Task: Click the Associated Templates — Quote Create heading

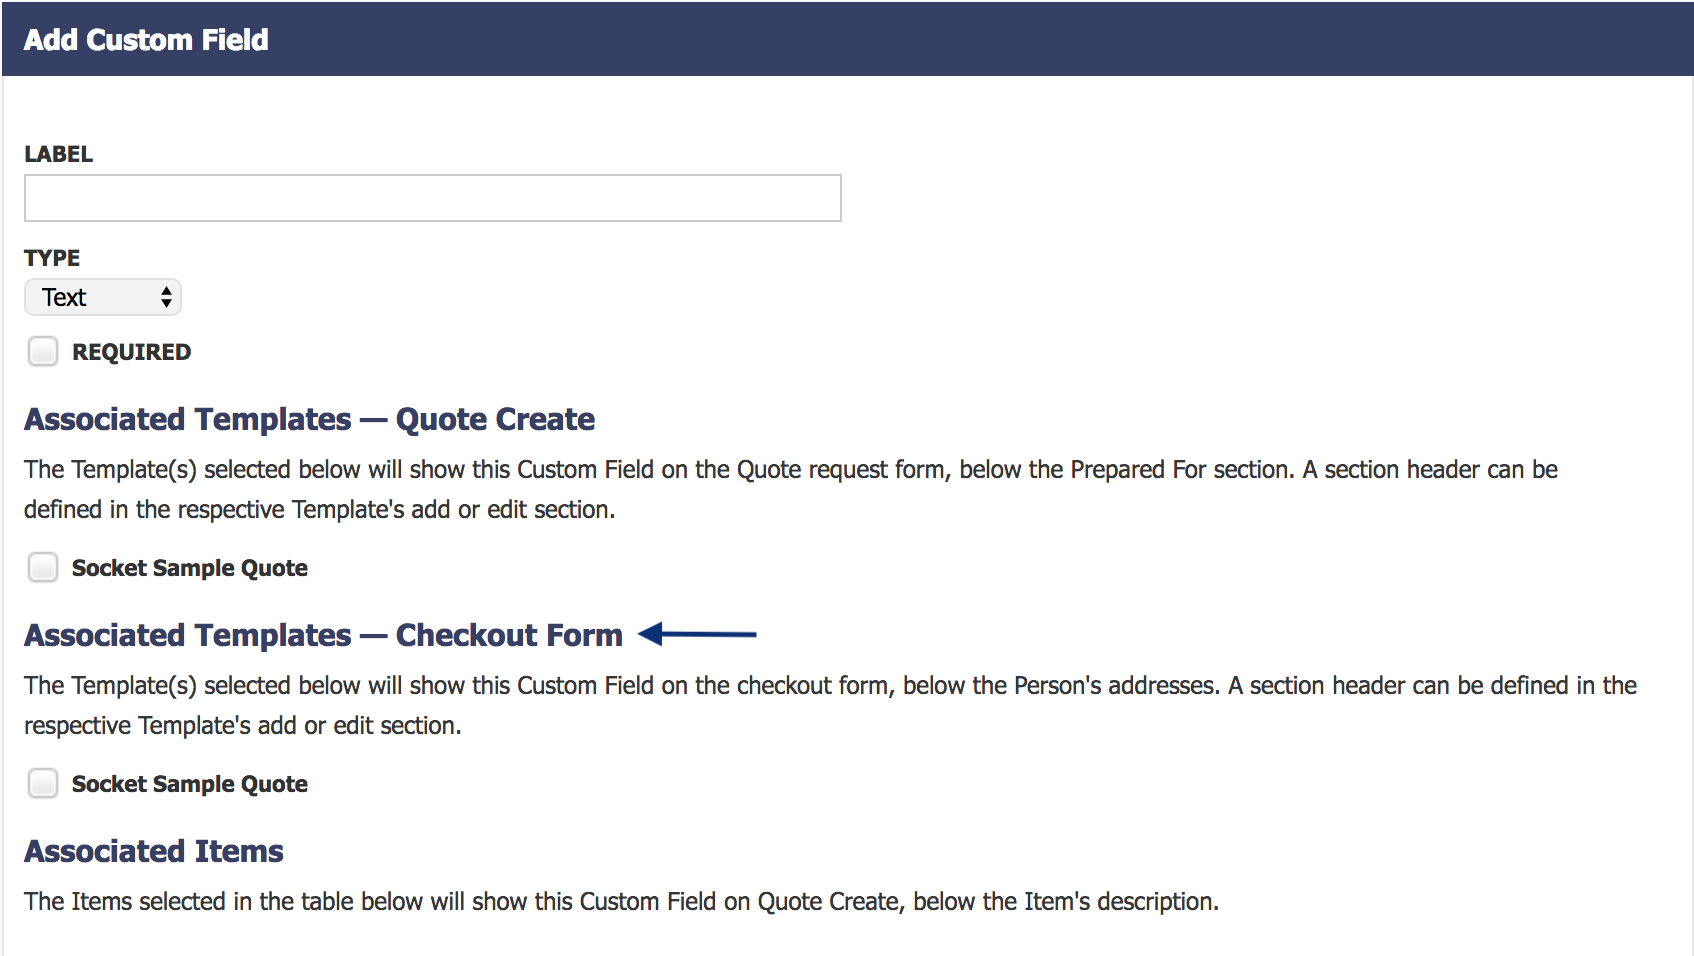Action: [309, 419]
